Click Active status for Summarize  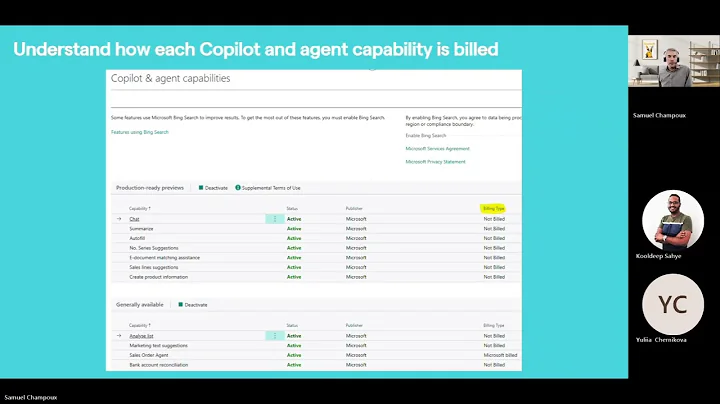294,229
